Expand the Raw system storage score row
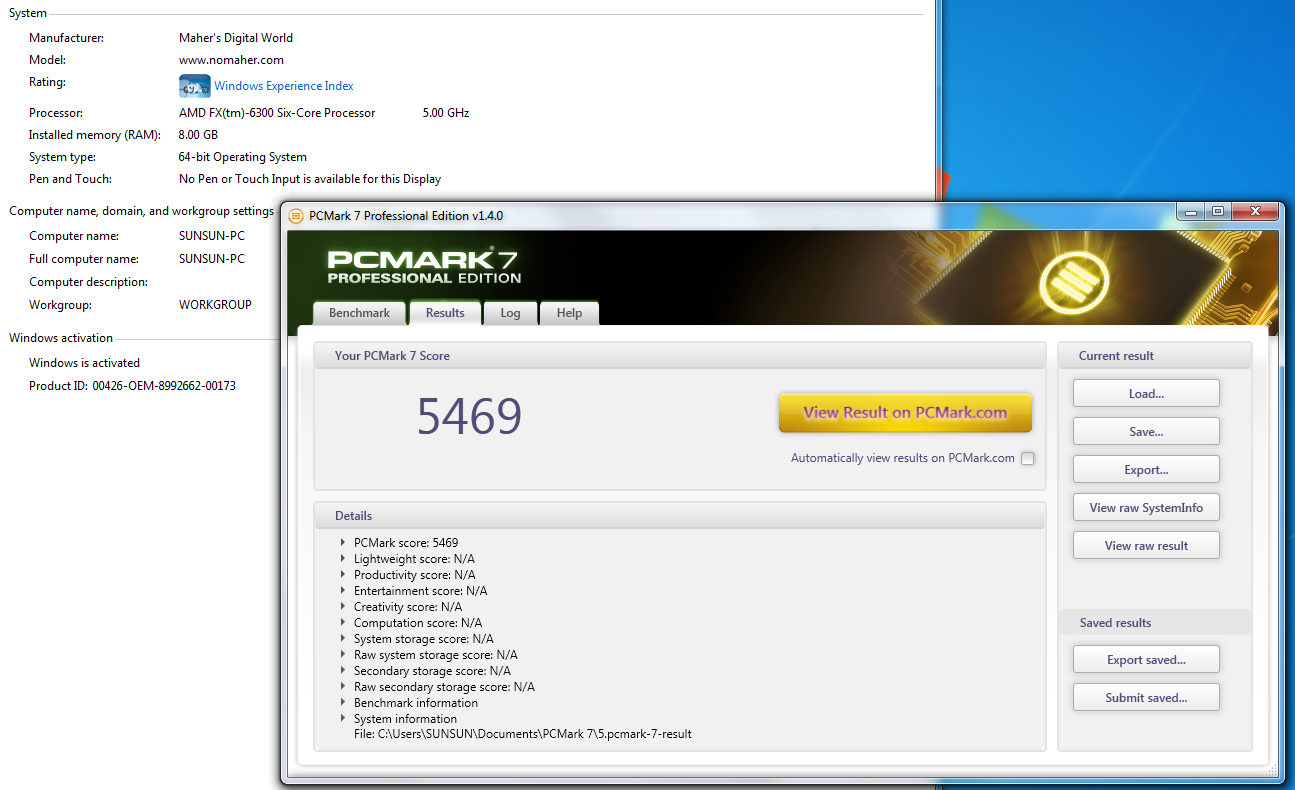This screenshot has width=1295, height=790. click(343, 655)
